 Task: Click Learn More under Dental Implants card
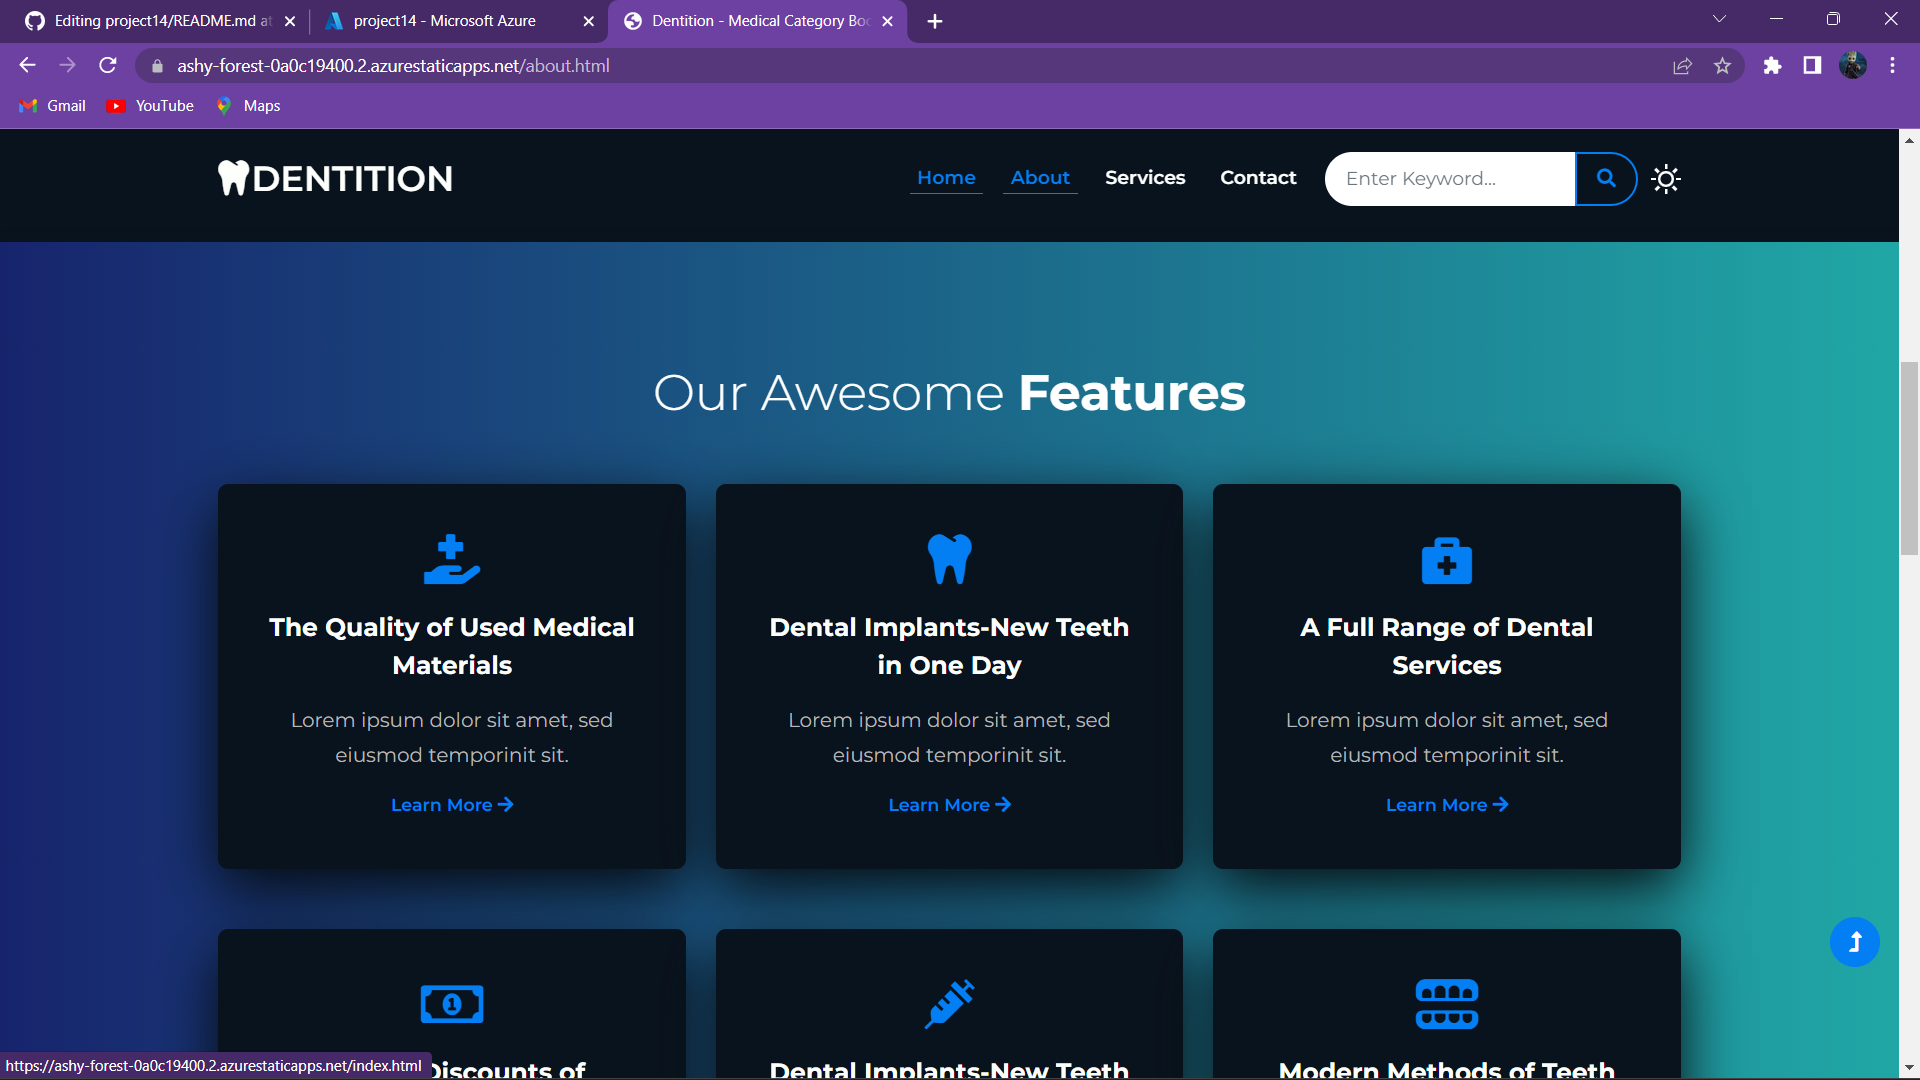pos(948,805)
